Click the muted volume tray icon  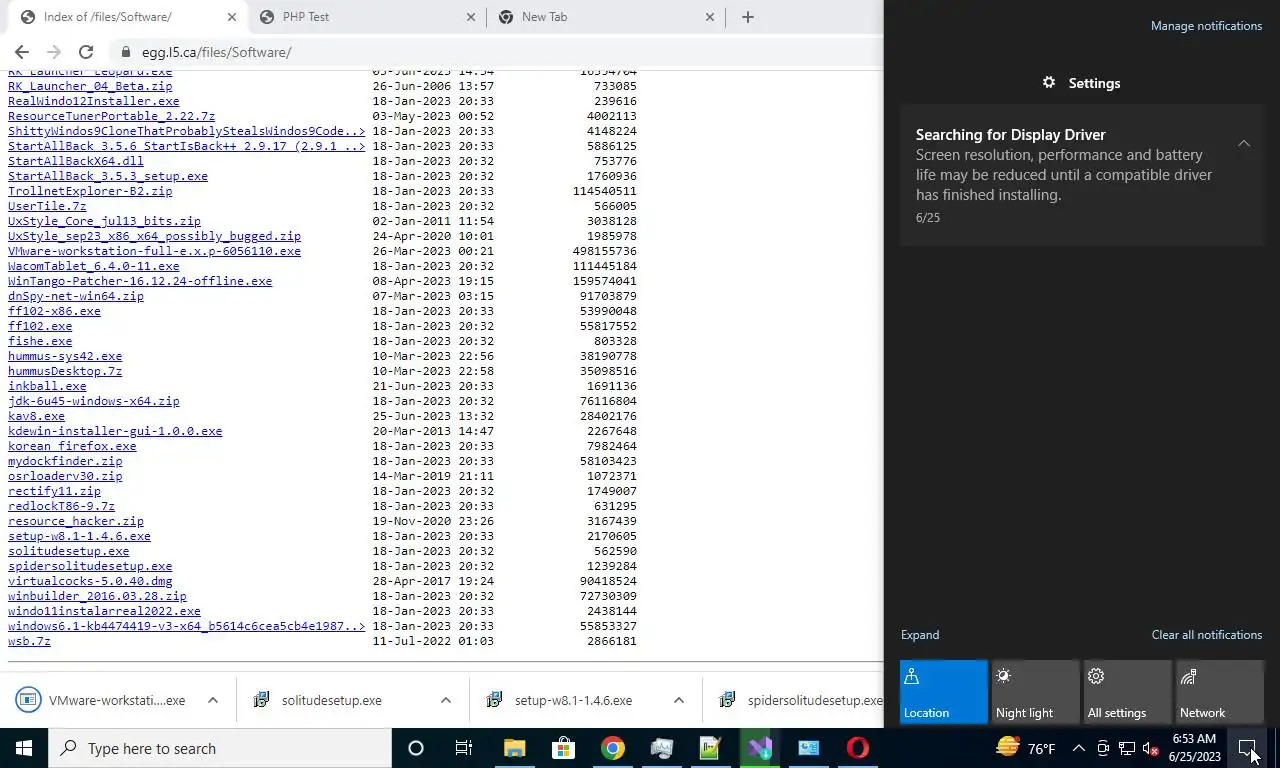(x=1150, y=748)
